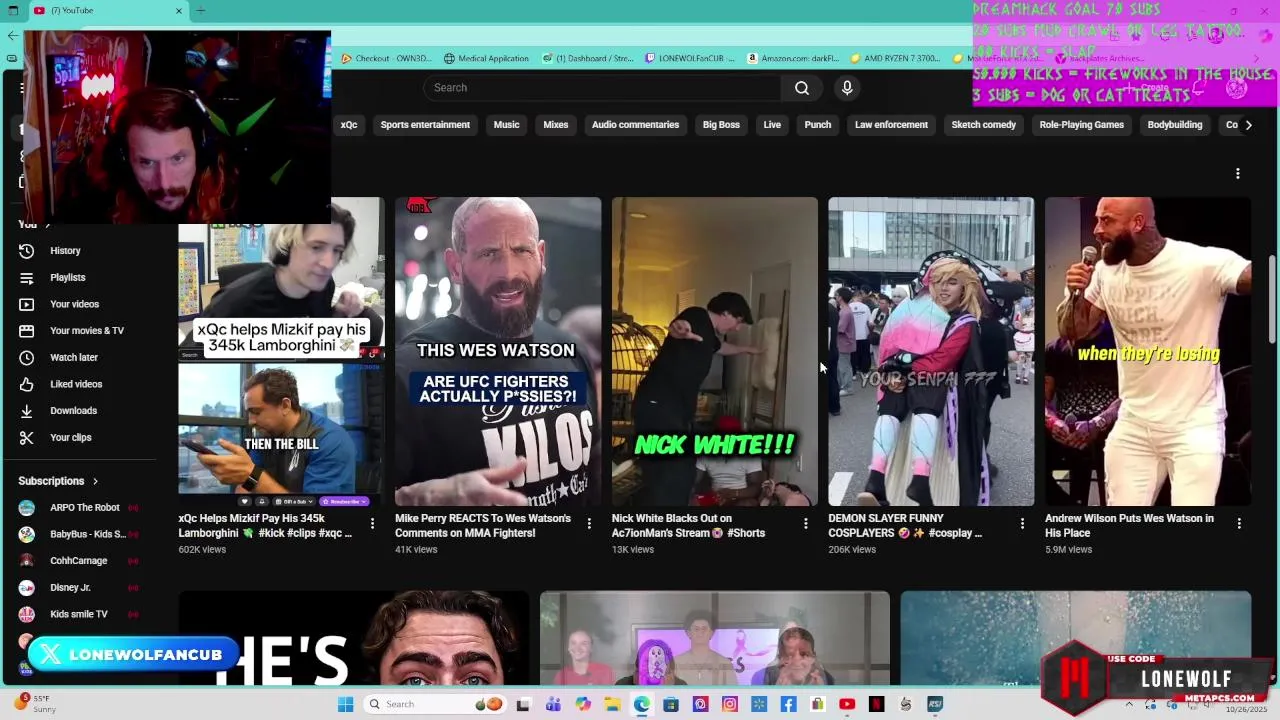
Task: Select the Law enforcement chip
Action: click(x=891, y=125)
